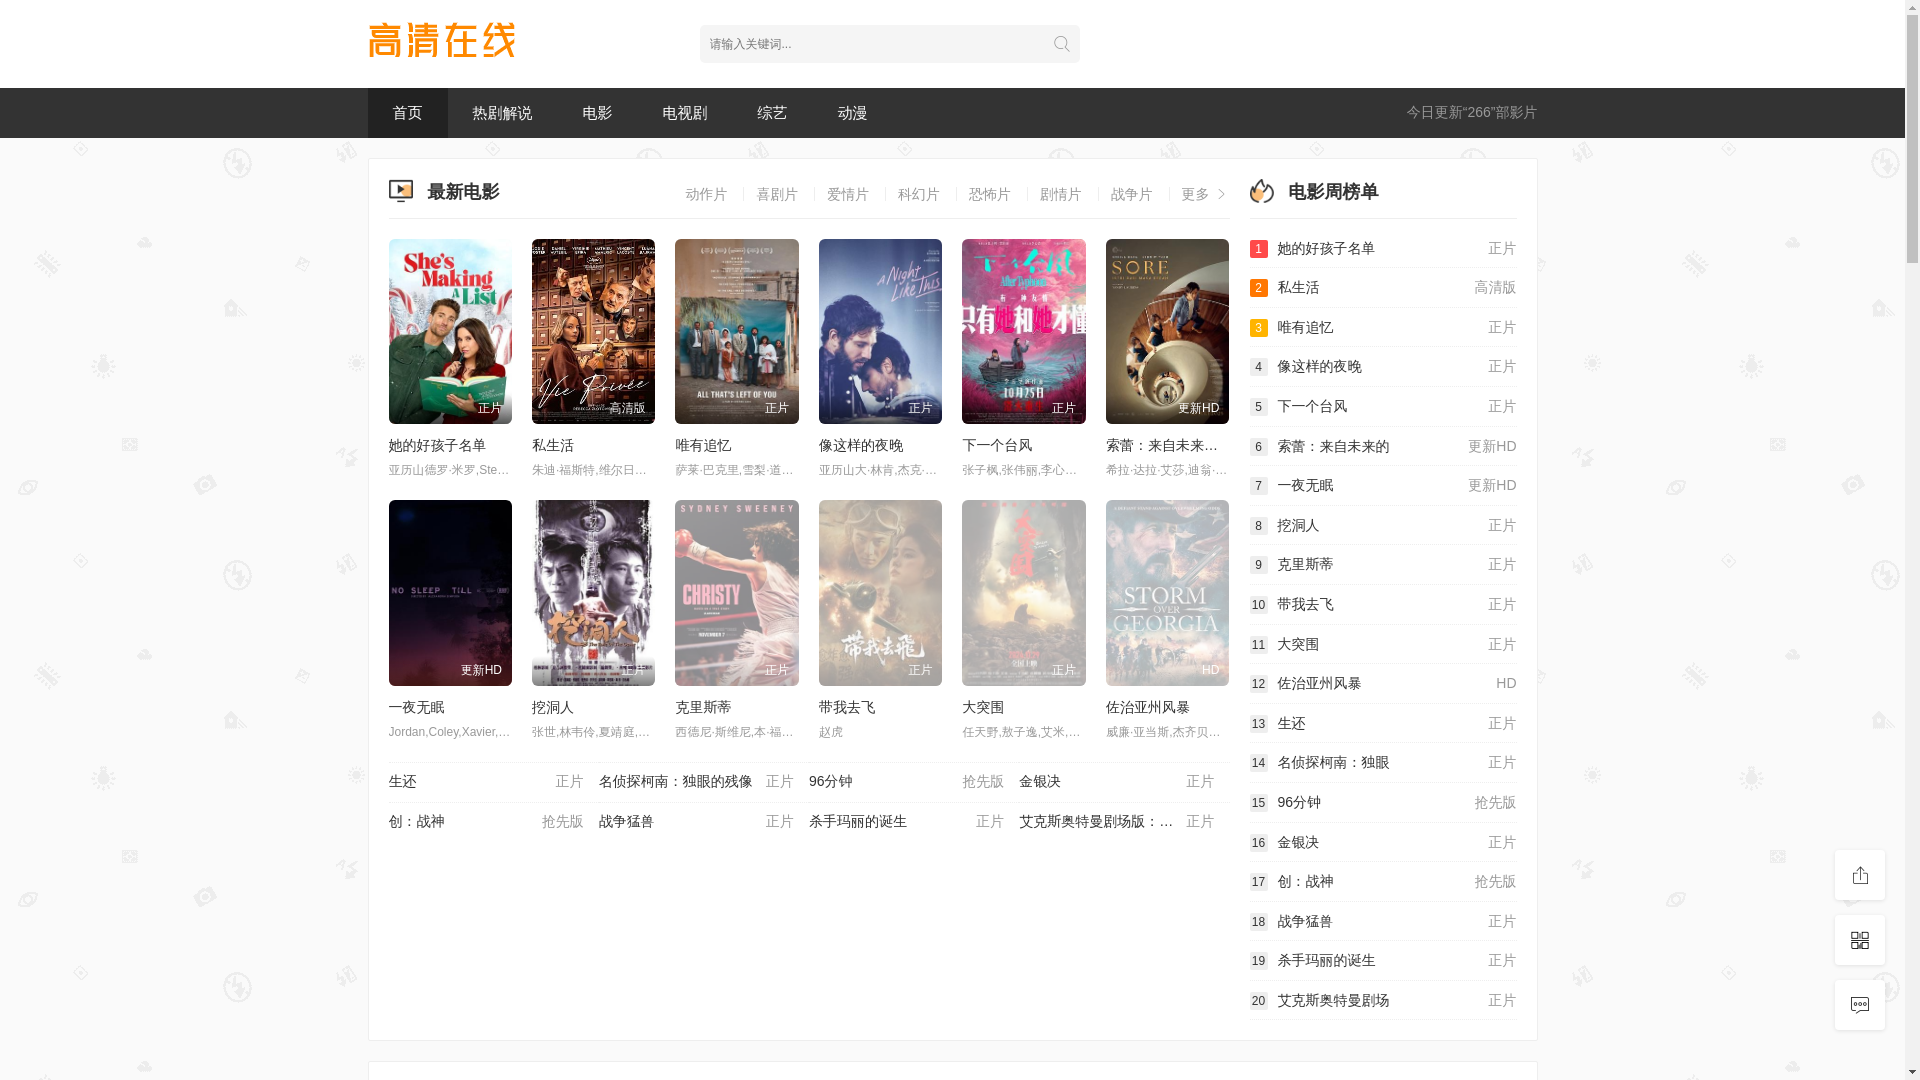Open 战争猛兽 in the text list
1920x1080 pixels.
626,822
